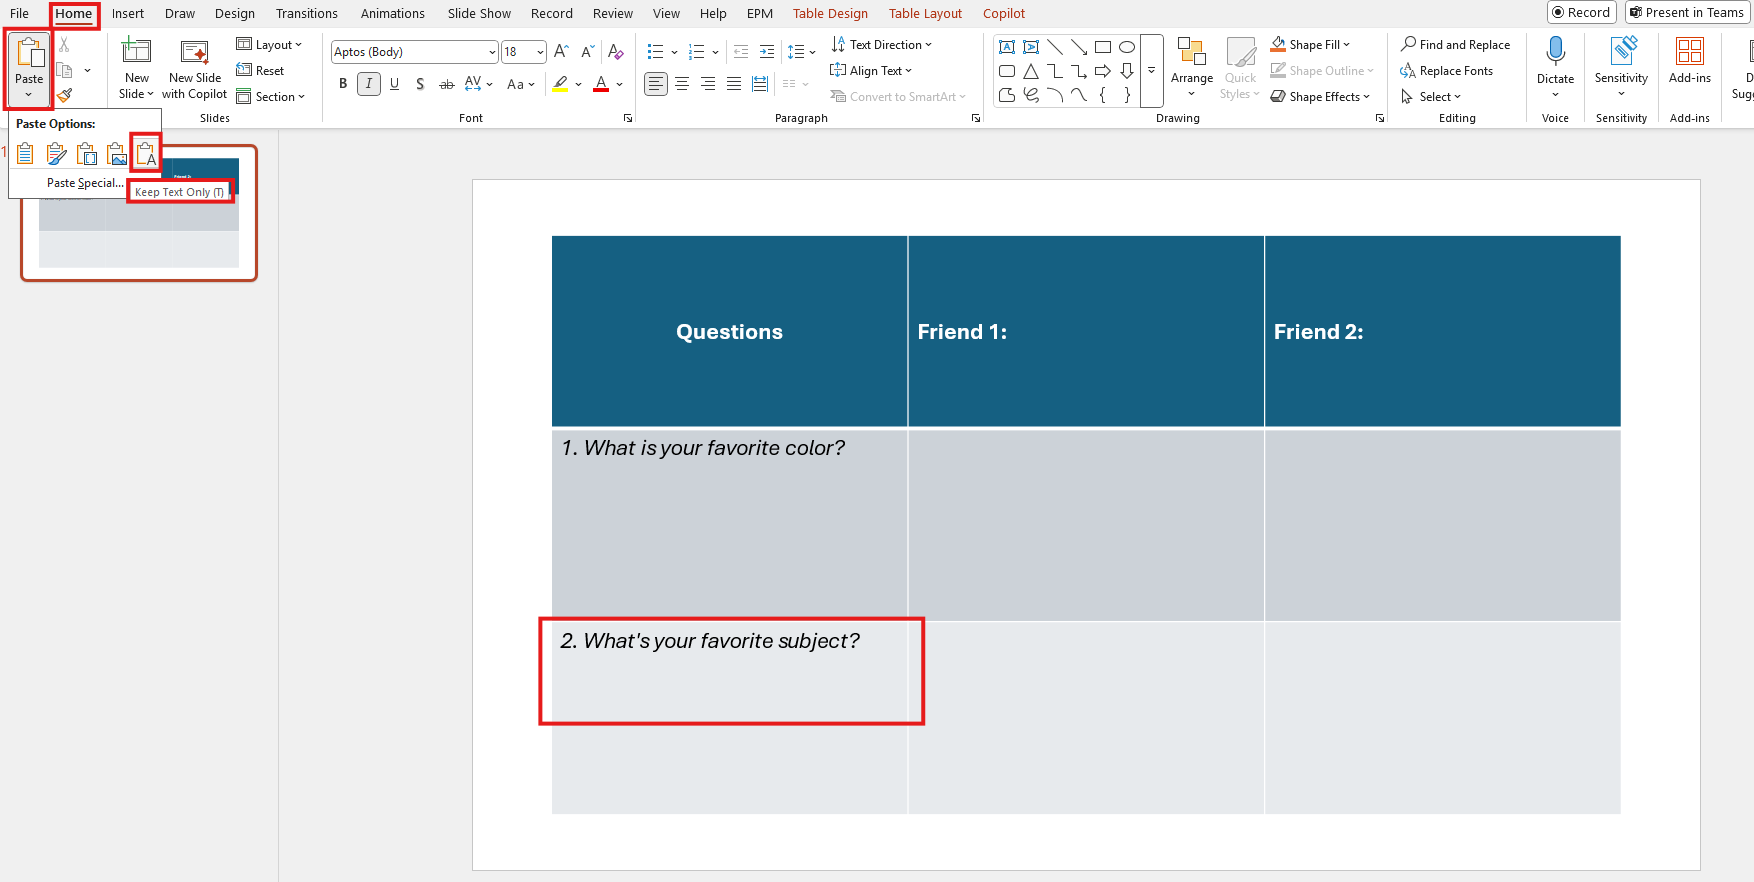
Task: Open the font size dropdown
Action: click(541, 52)
